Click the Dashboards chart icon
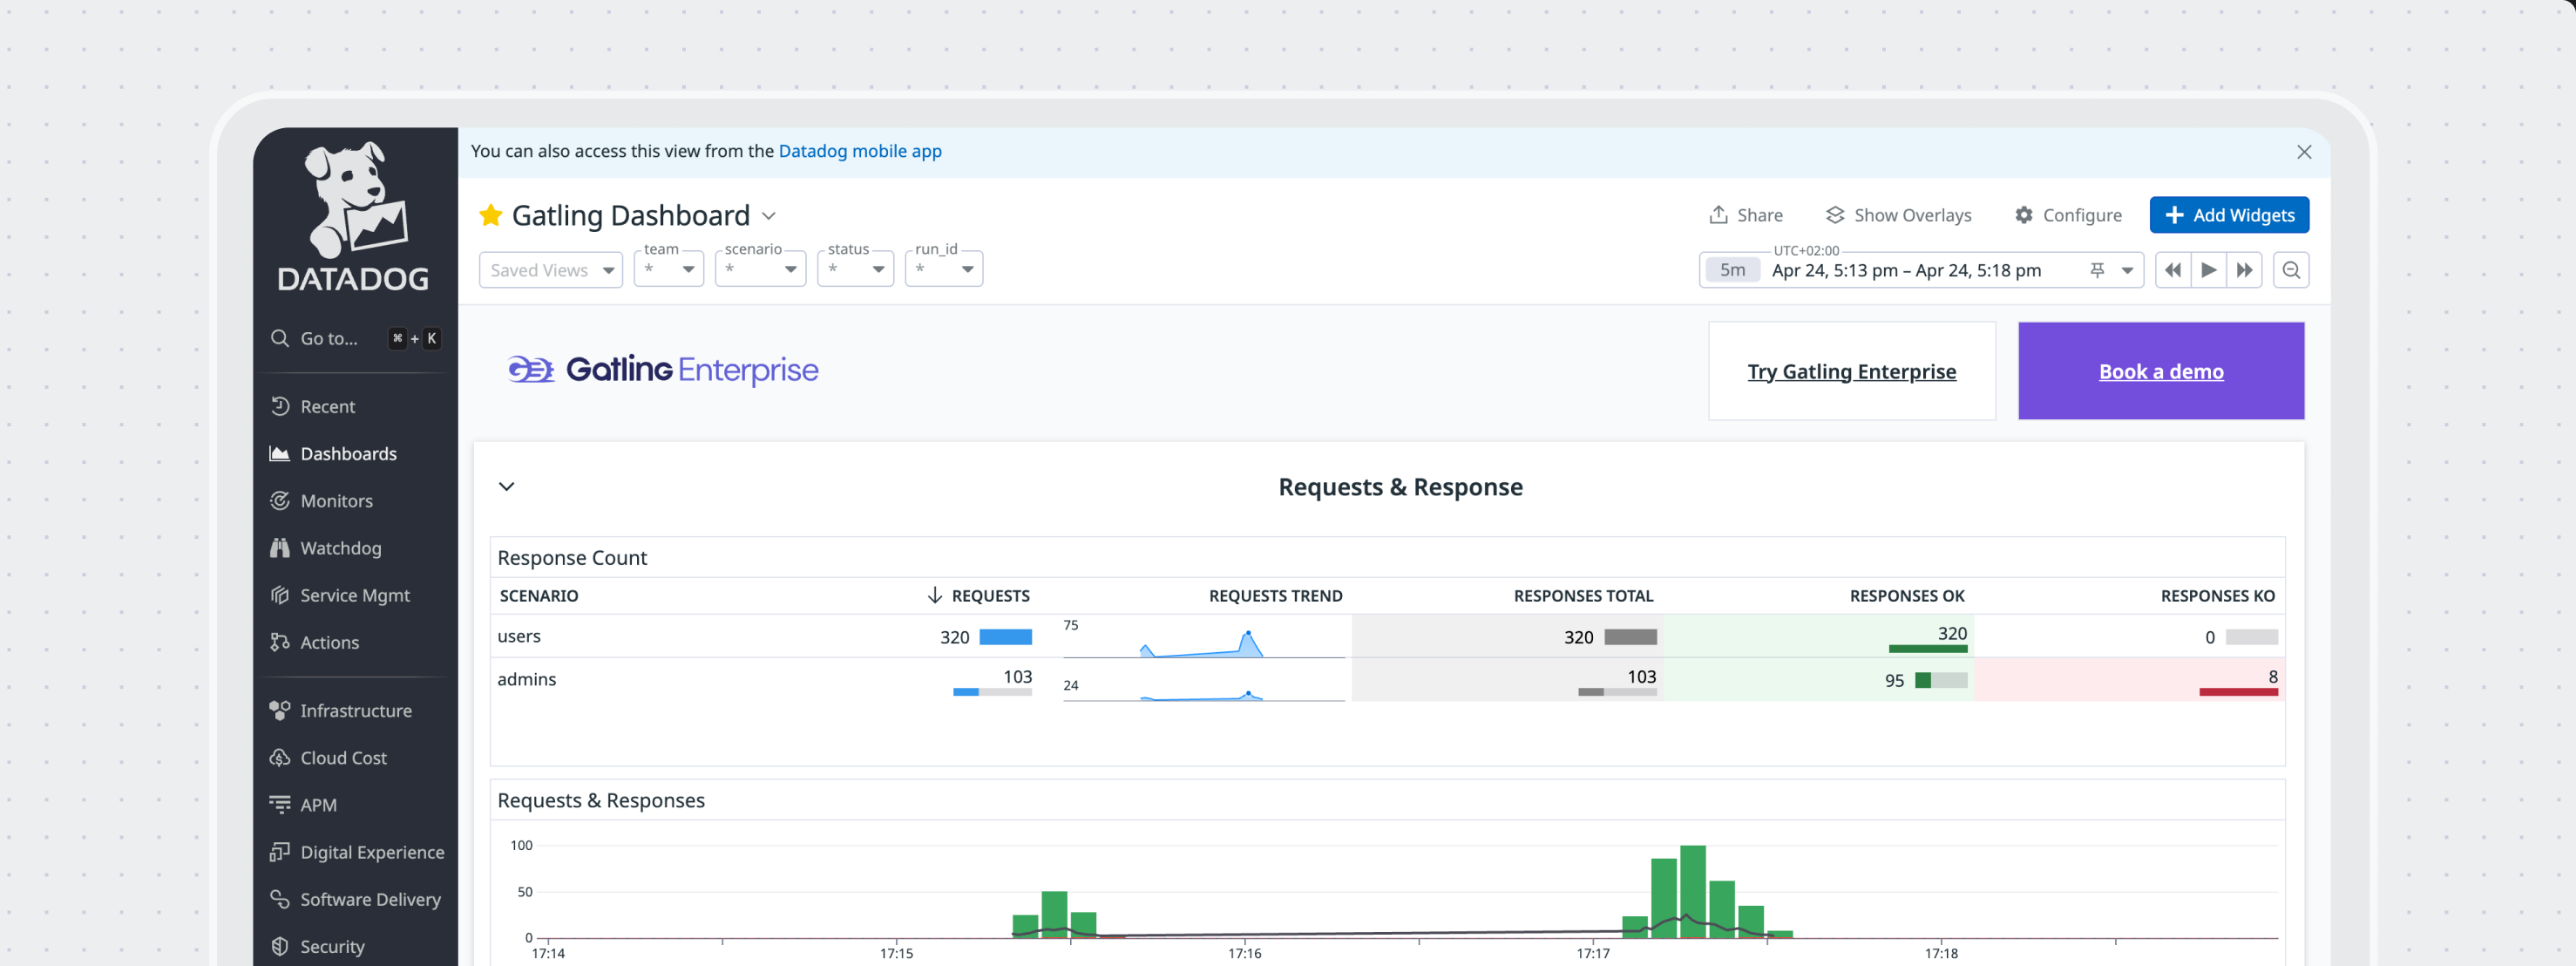The width and height of the screenshot is (2576, 966). [x=280, y=453]
